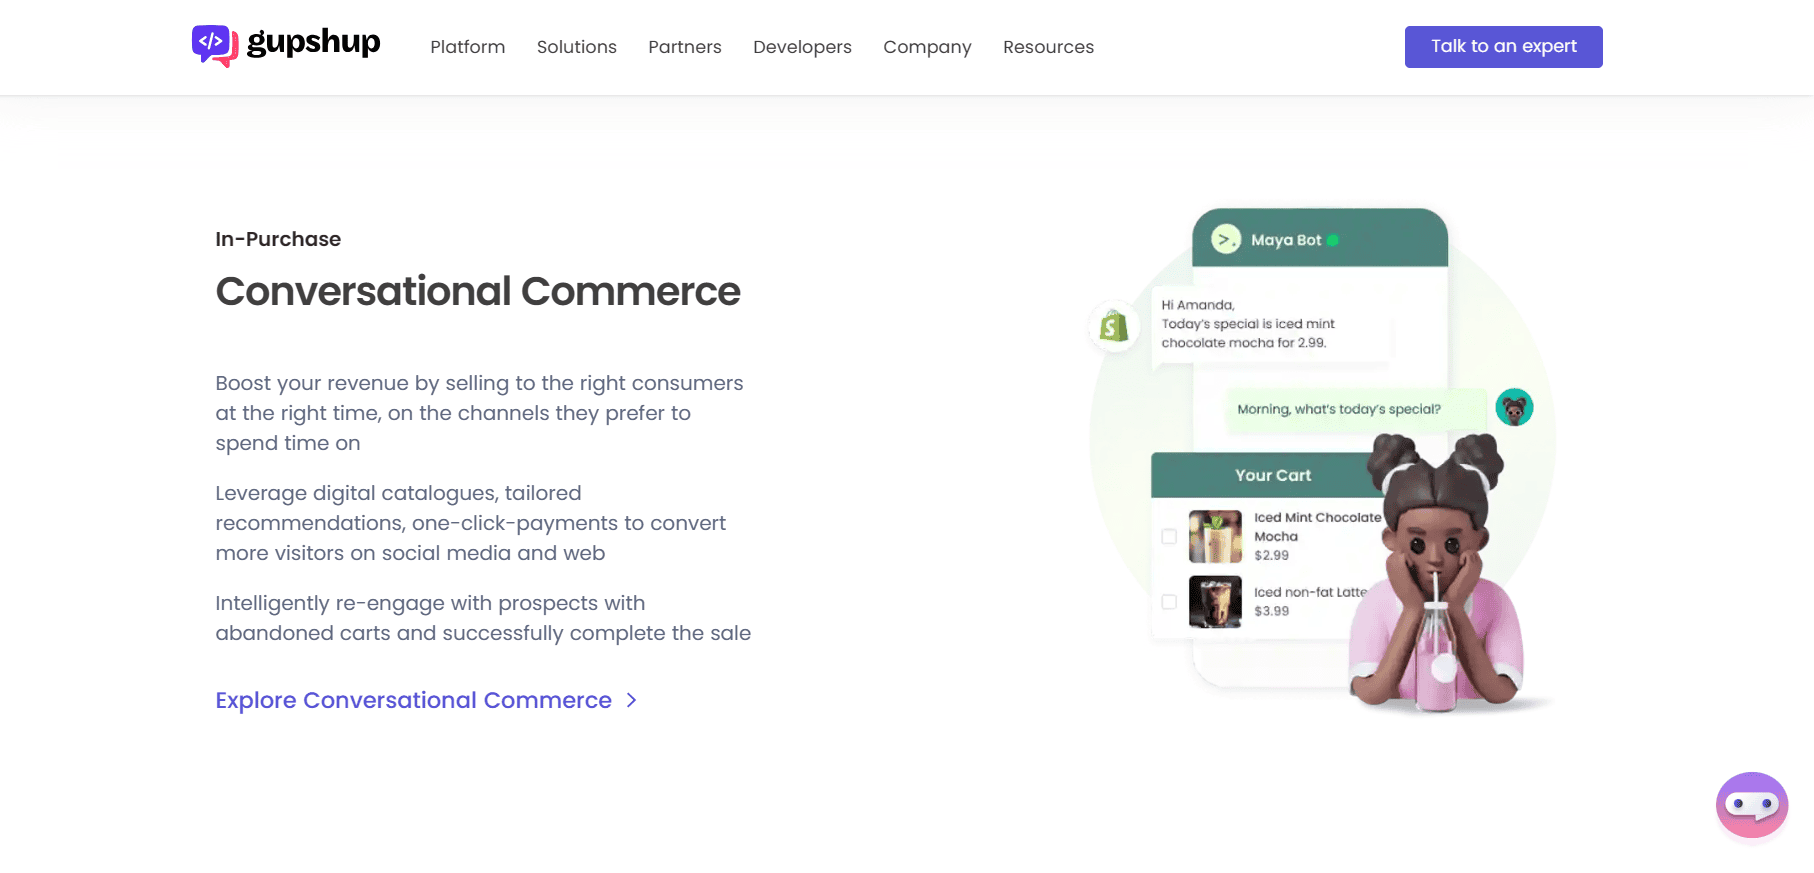The image size is (1814, 873).
Task: Select Company in the navigation bar
Action: tap(927, 47)
